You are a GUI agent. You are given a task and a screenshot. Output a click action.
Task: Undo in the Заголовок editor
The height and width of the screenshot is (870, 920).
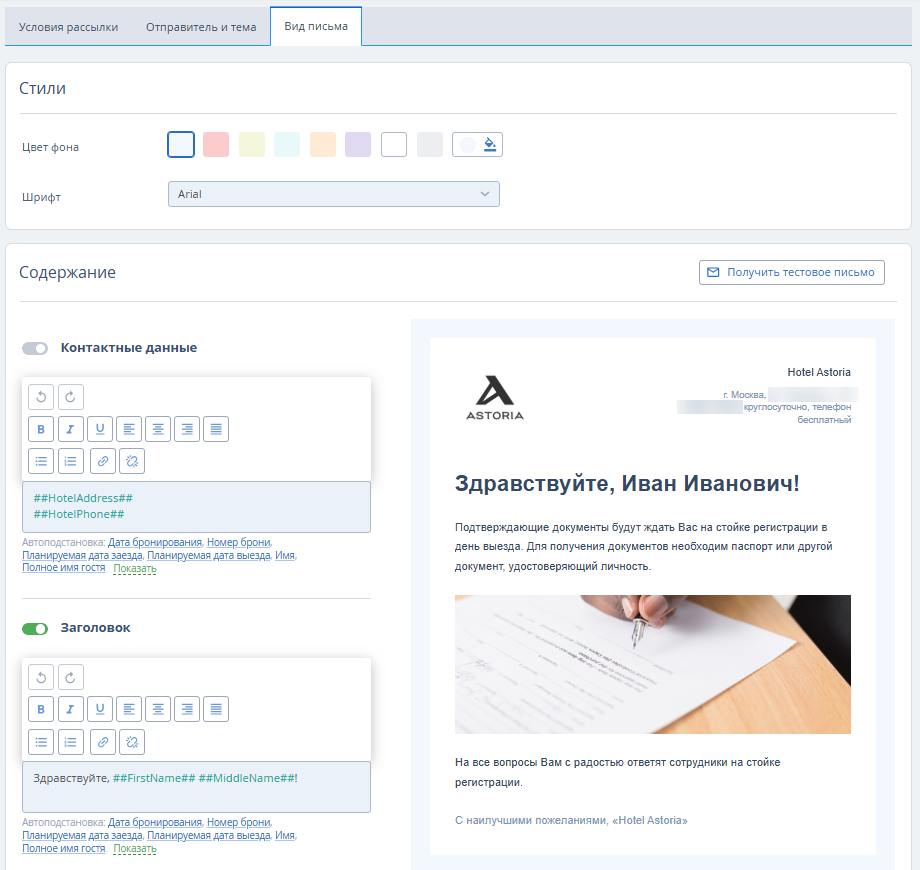pos(41,678)
